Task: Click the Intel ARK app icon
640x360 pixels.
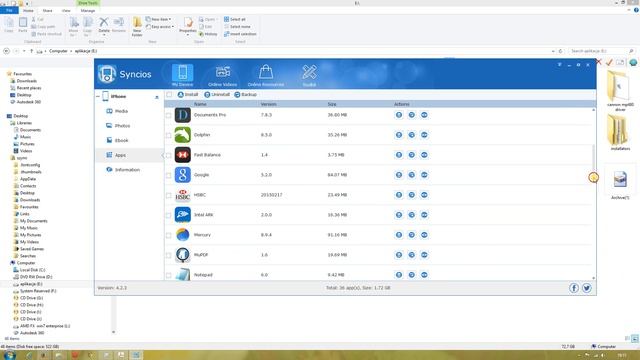Action: [x=182, y=215]
